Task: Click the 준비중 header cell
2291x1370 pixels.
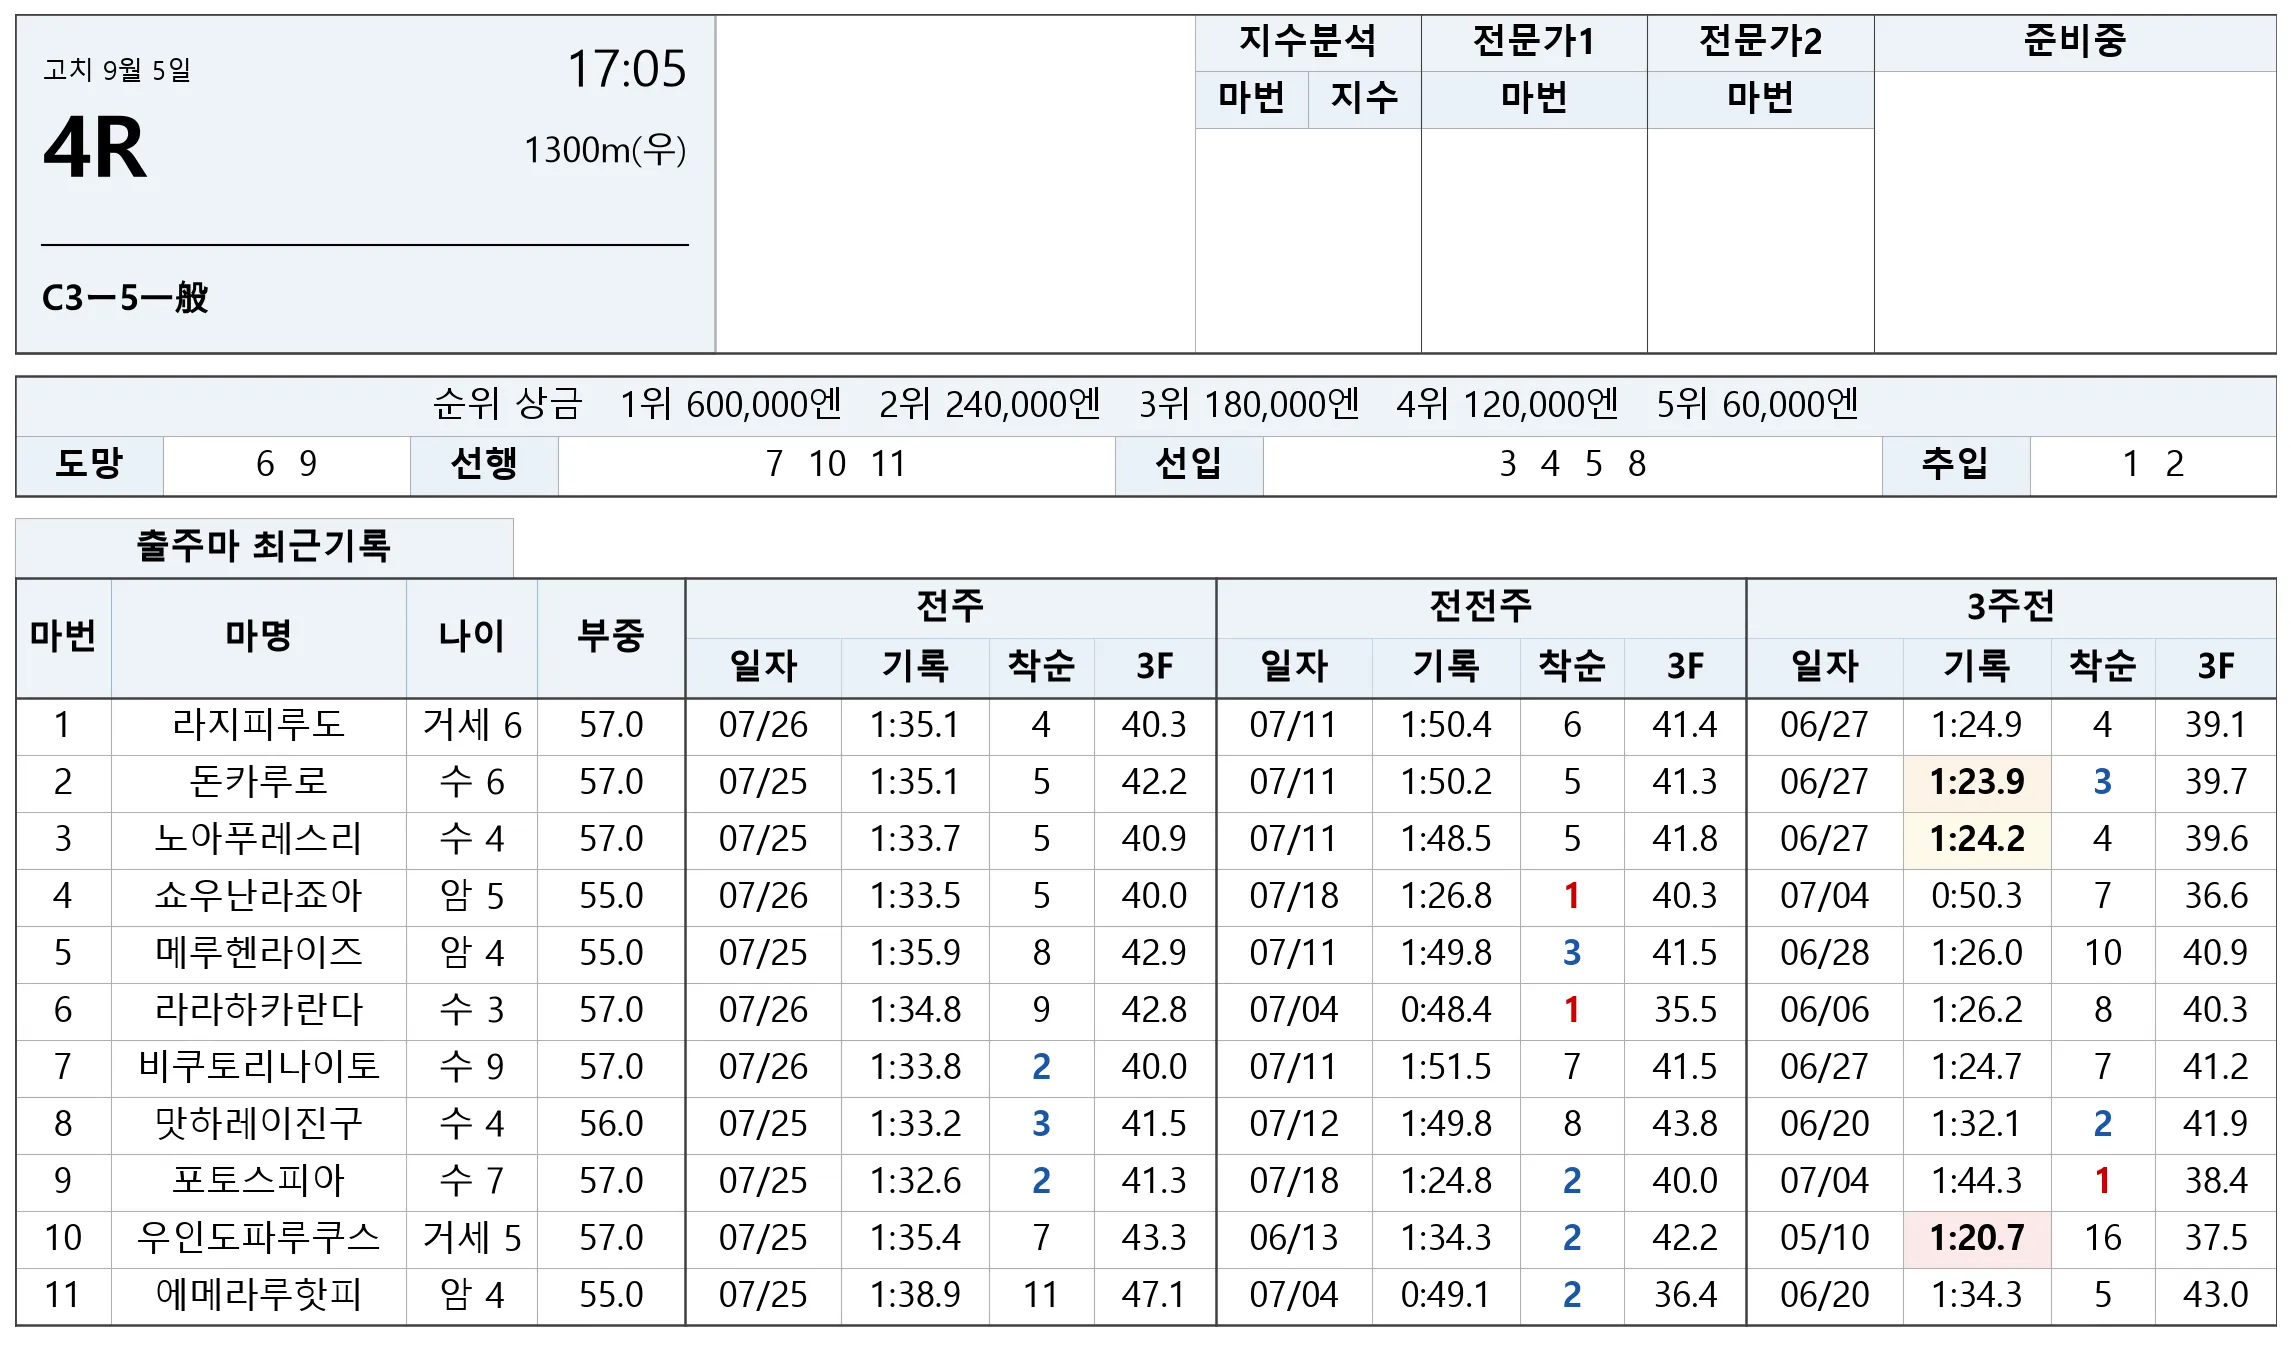Action: point(2075,42)
